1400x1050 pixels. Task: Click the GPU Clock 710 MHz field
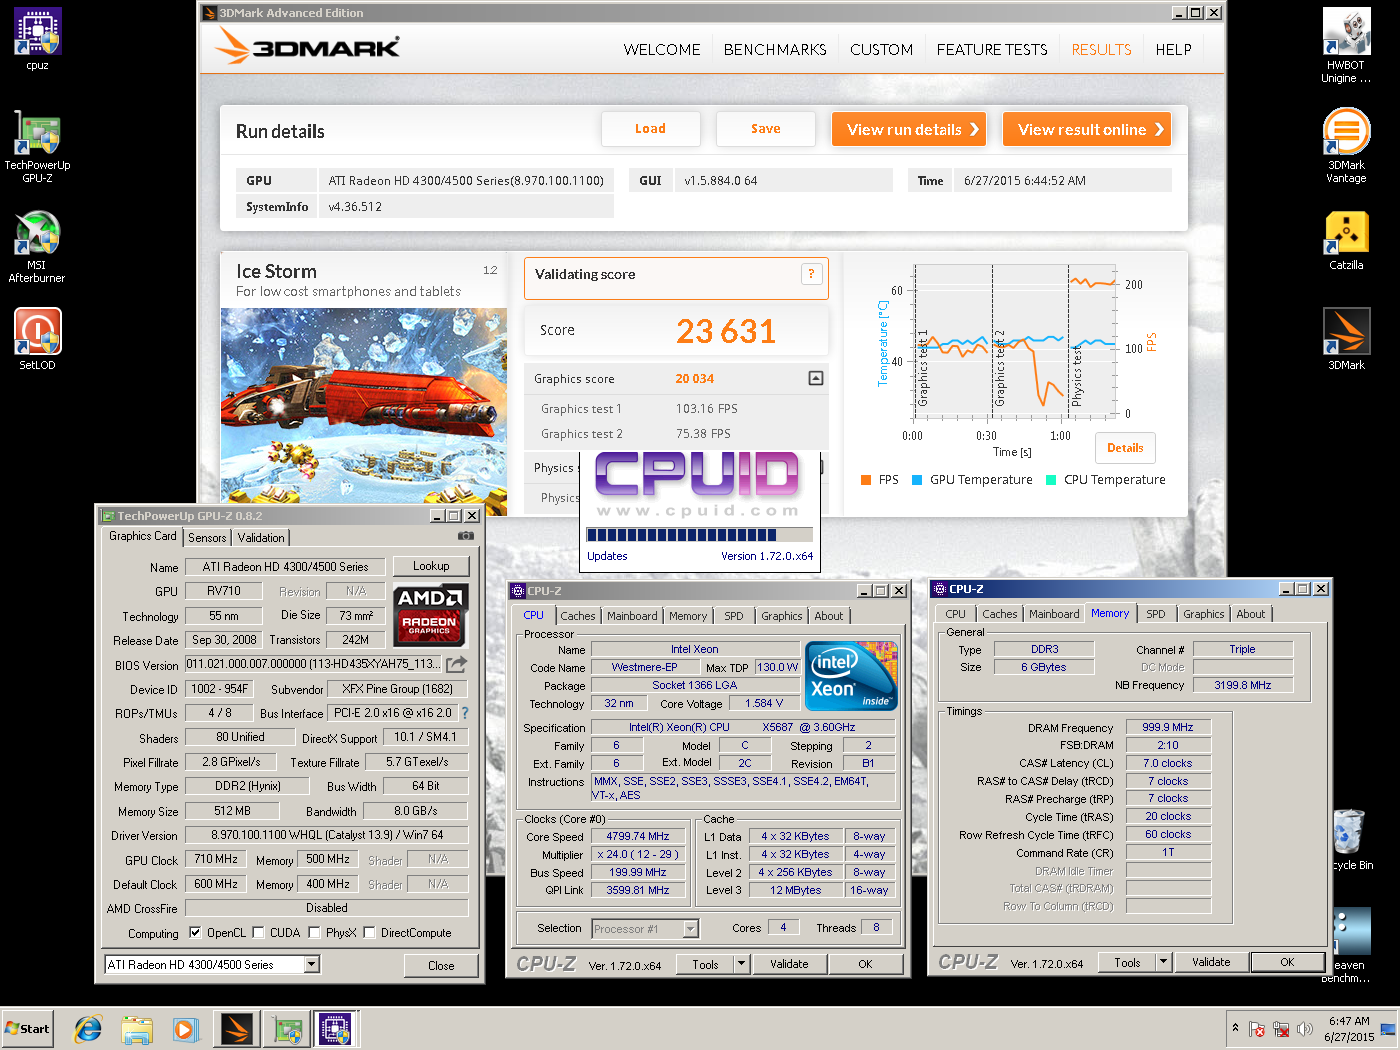(216, 859)
